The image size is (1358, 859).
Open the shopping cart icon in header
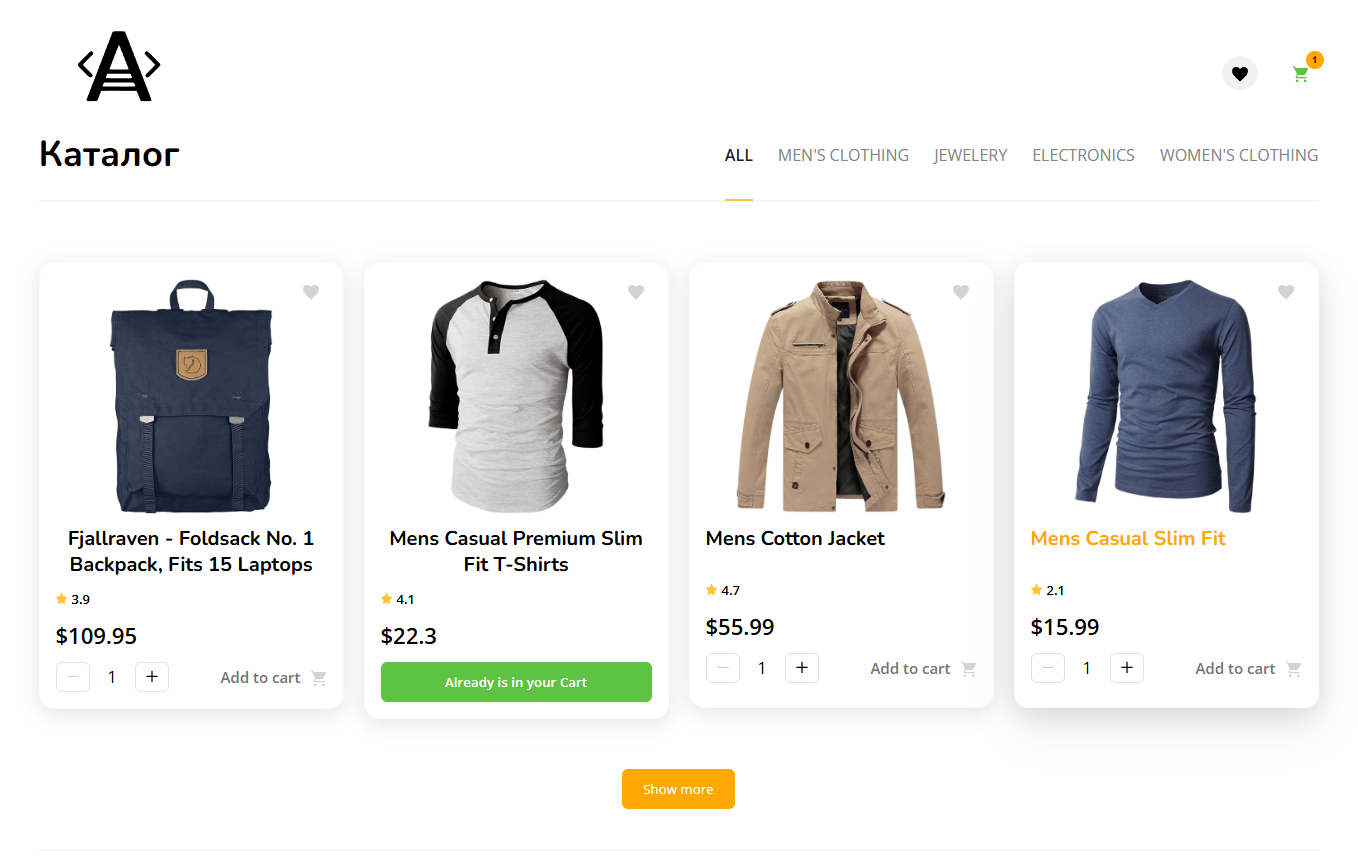click(x=1300, y=74)
